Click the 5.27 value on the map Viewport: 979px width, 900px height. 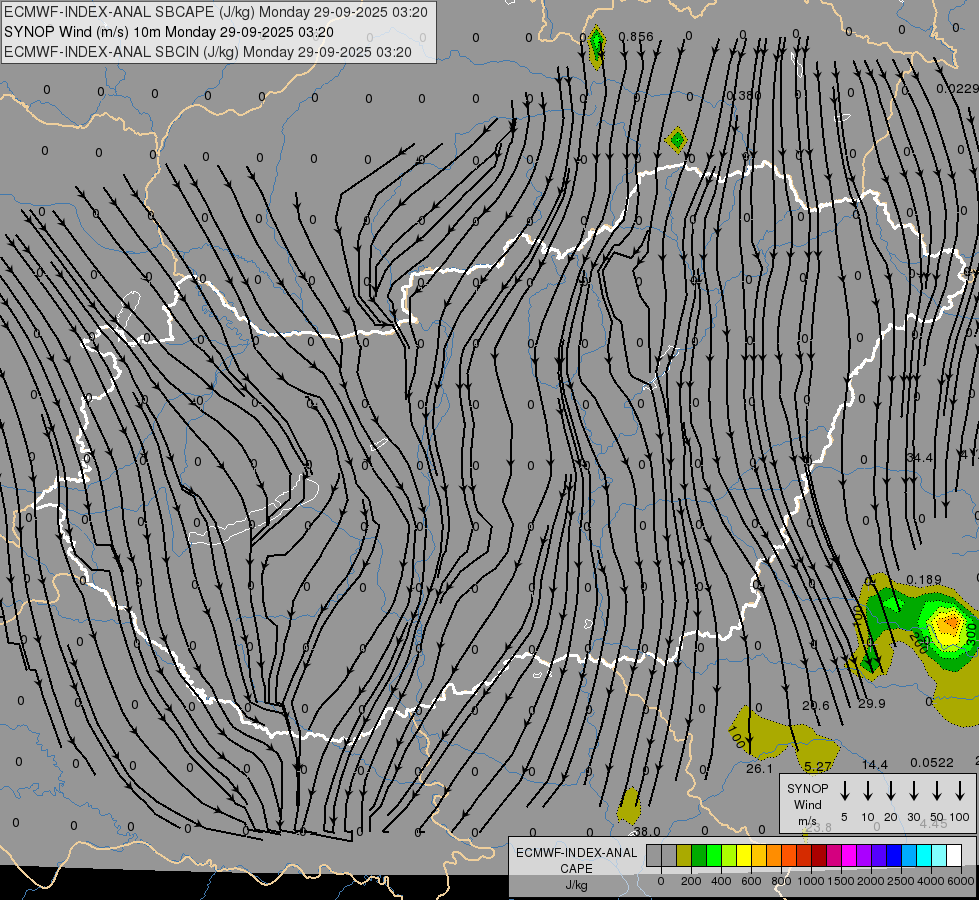coord(818,766)
